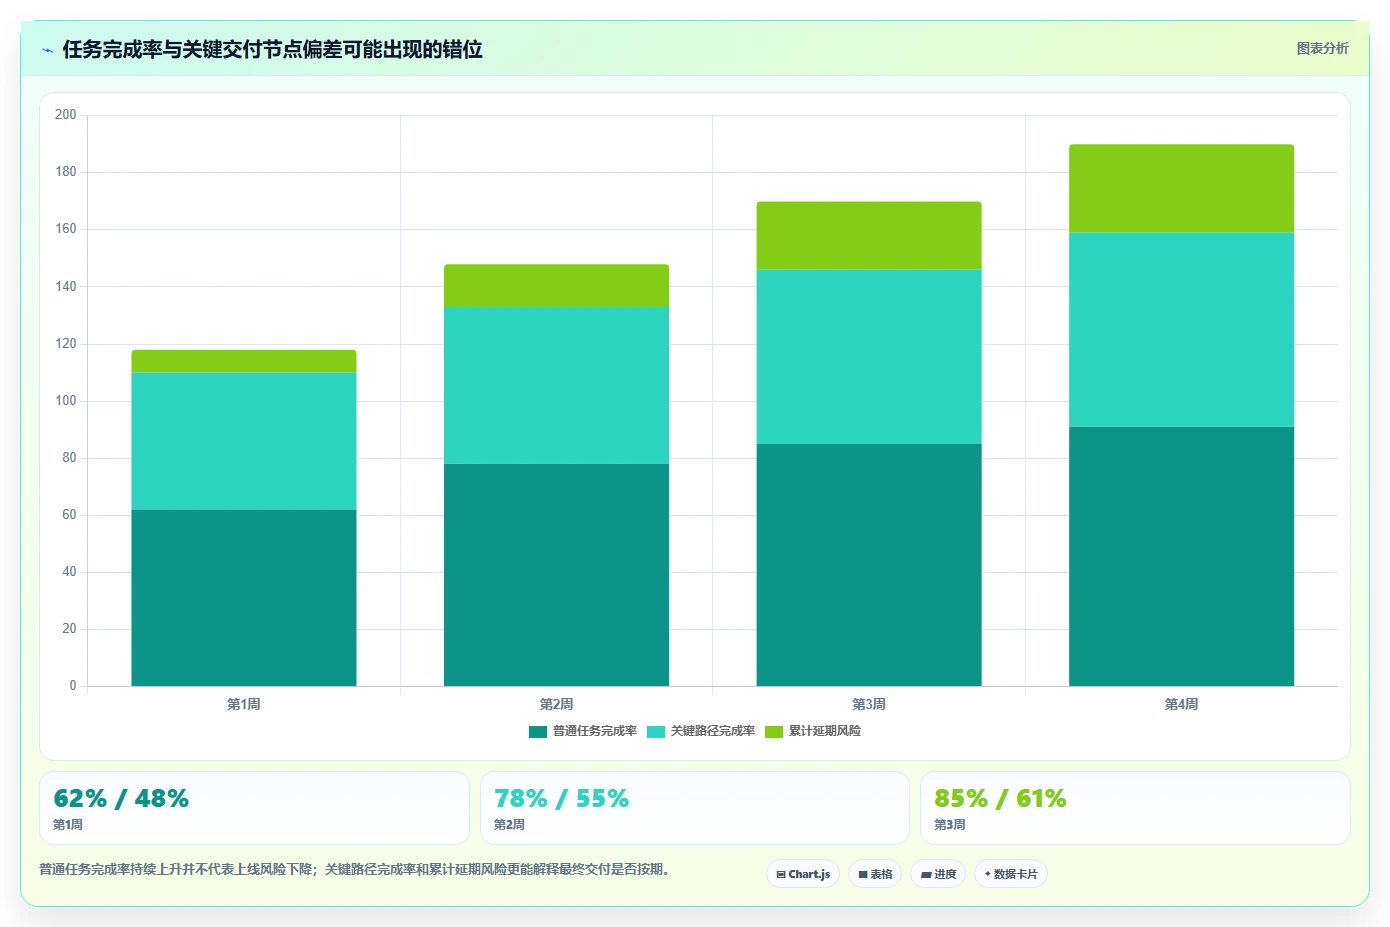Screen dimensions: 1390x927
Task: Click the 进度 tag
Action: [938, 874]
